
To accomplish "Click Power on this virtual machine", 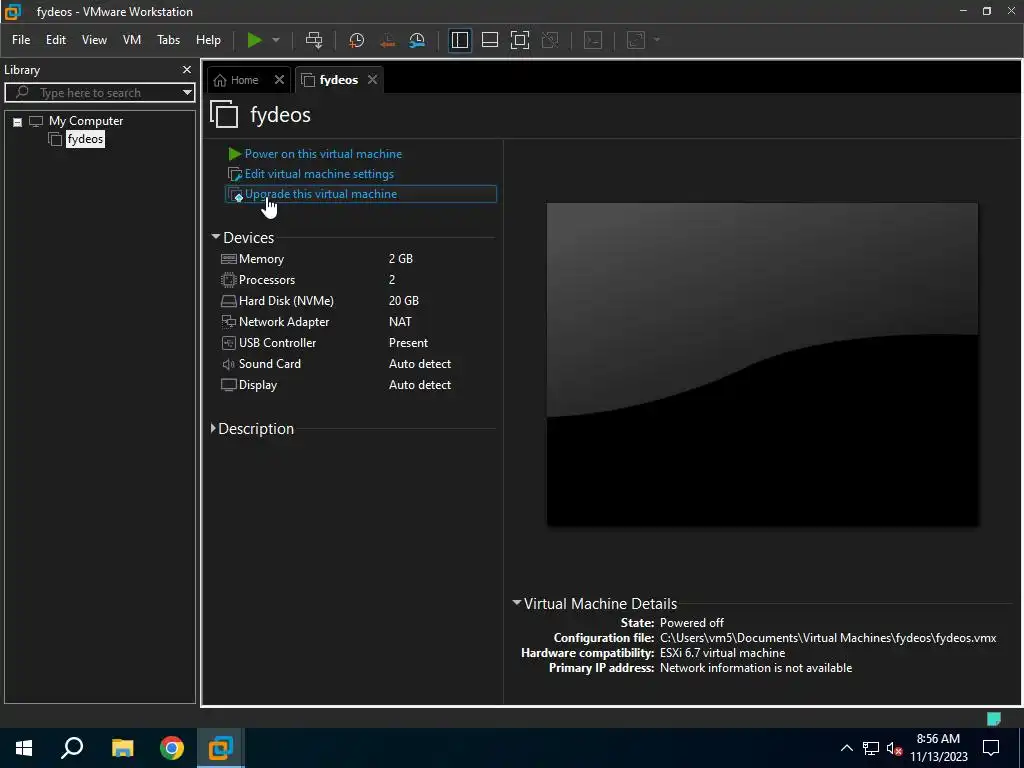I will pyautogui.click(x=323, y=154).
